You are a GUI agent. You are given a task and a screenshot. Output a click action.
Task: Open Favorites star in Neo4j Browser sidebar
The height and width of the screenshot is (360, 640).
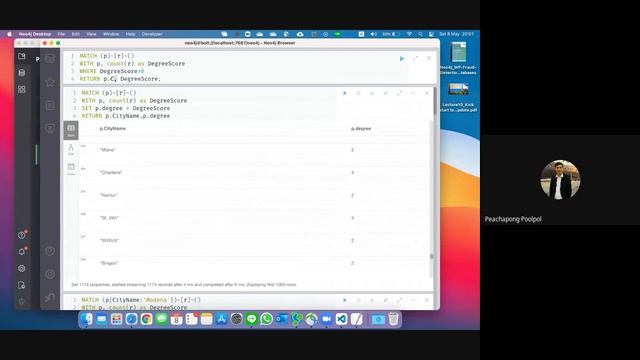point(50,82)
